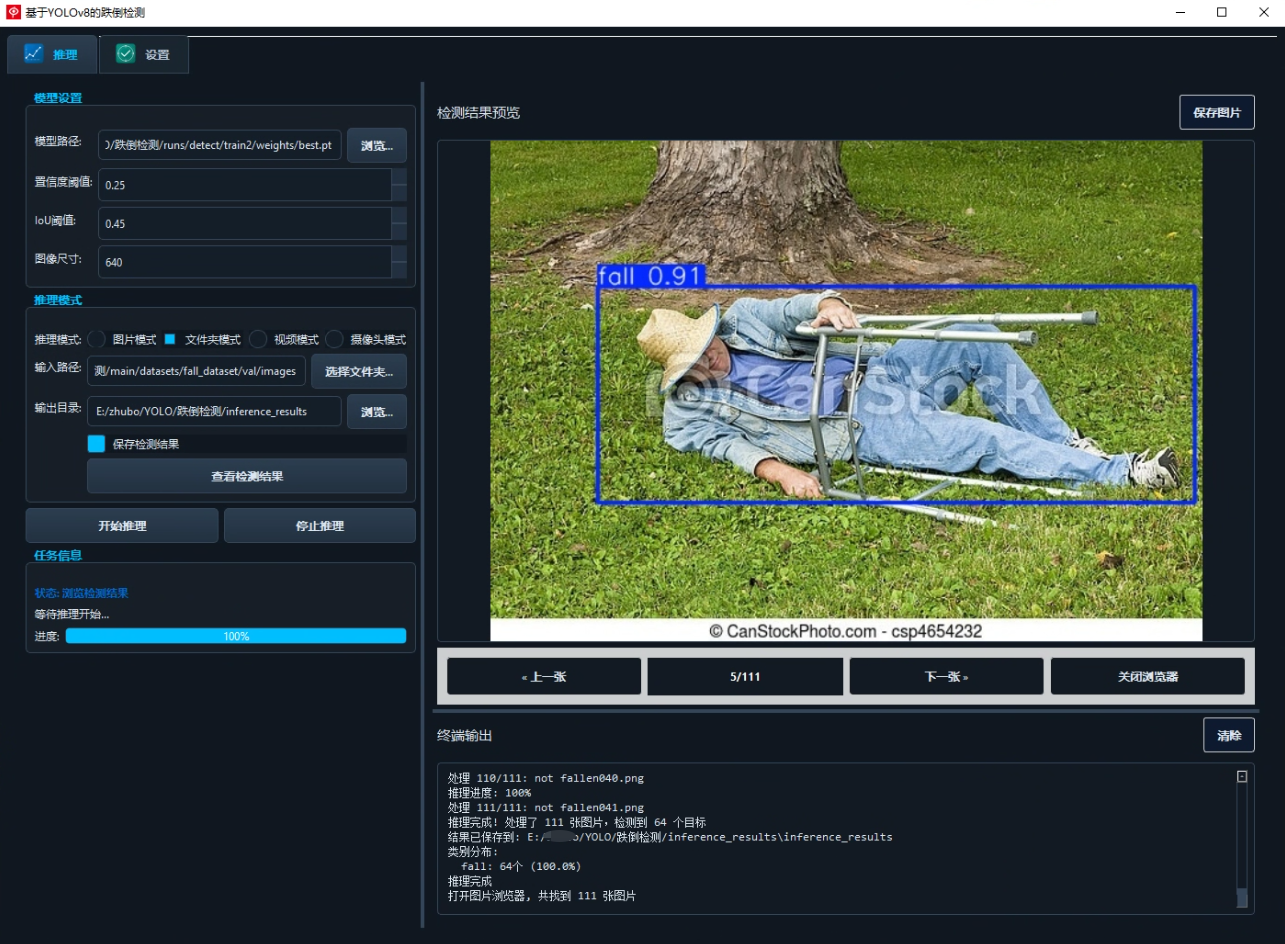Increase the 置信度阈值 value with the up stepper
Viewport: 1285px width, 944px height.
coord(399,177)
